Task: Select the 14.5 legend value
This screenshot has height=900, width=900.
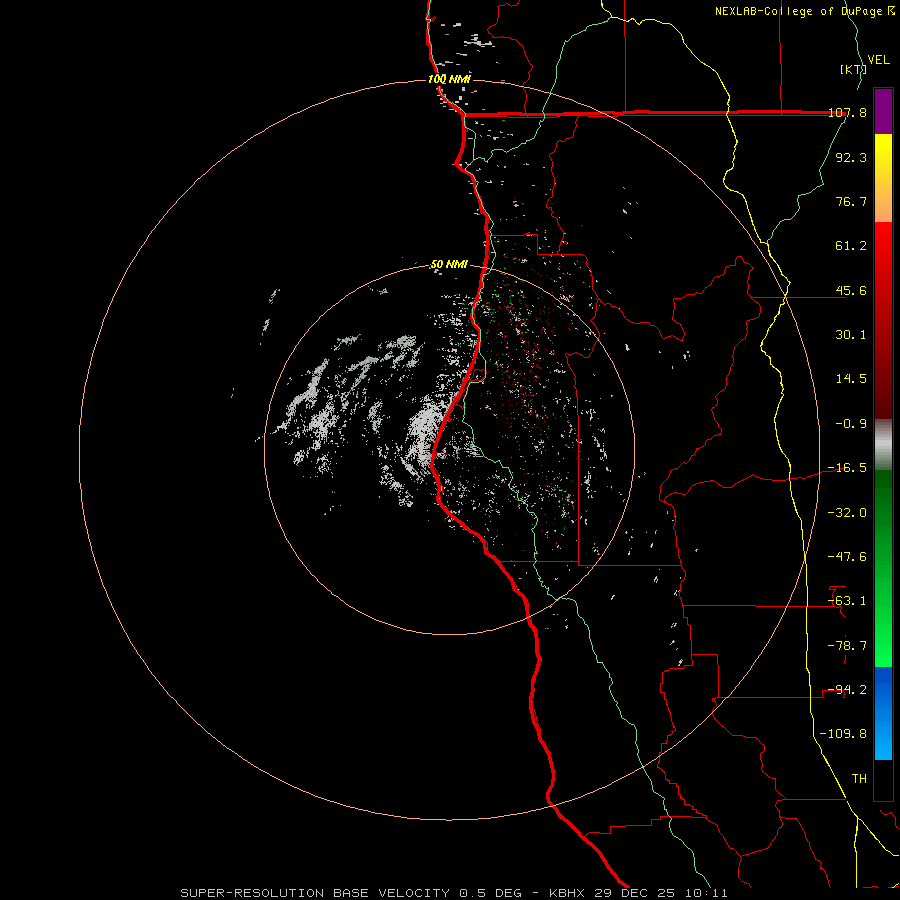Action: point(851,379)
